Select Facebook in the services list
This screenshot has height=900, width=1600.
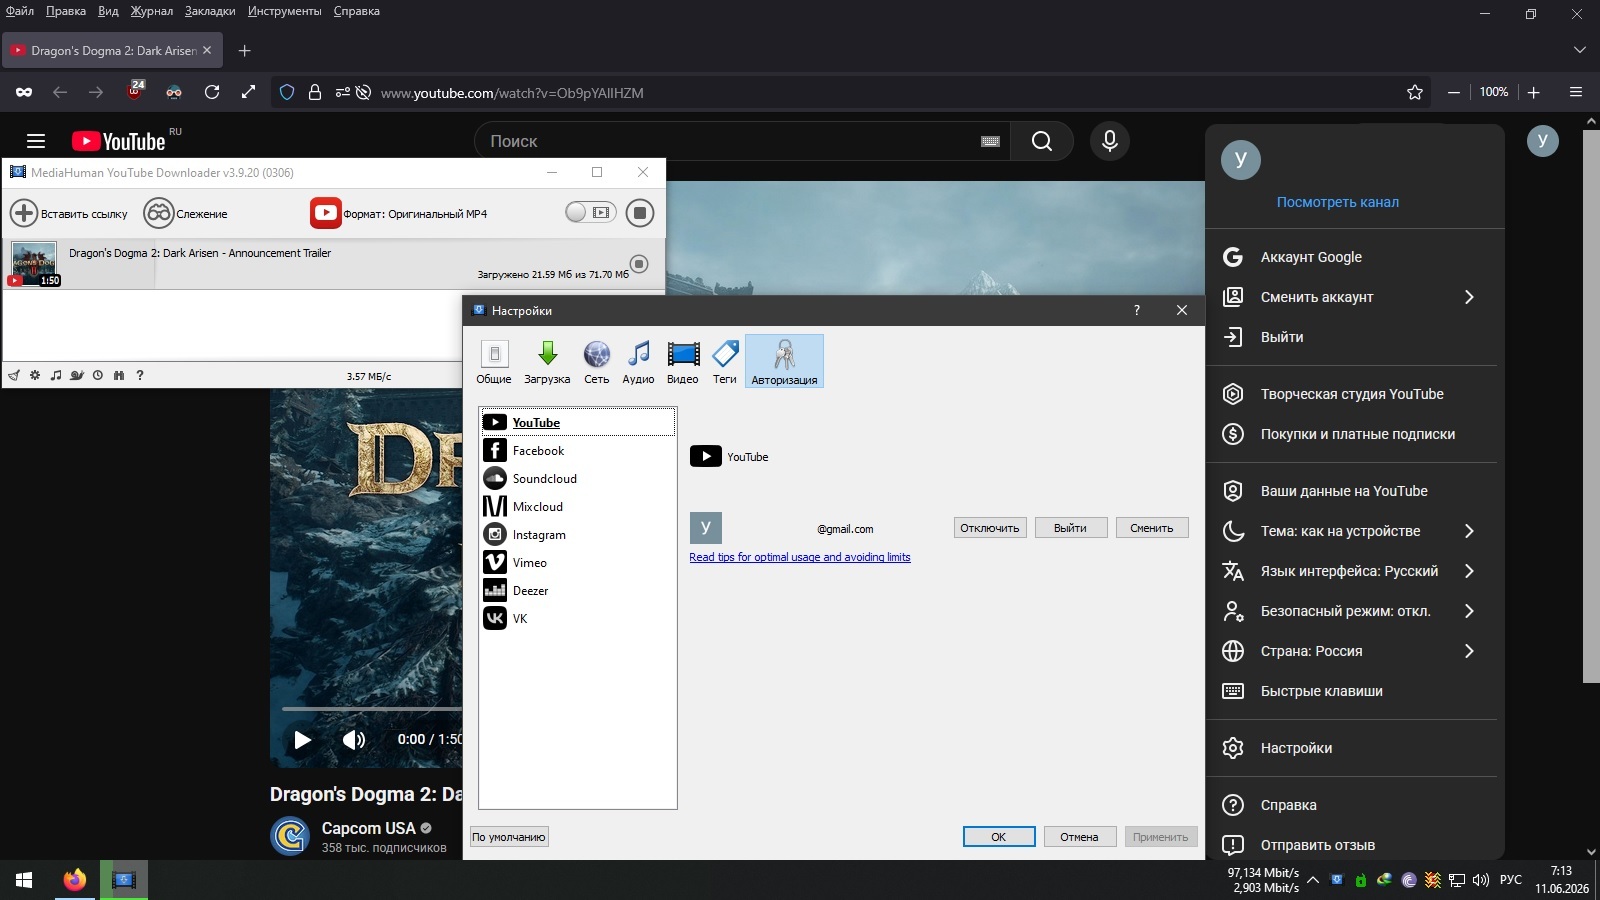(x=578, y=451)
